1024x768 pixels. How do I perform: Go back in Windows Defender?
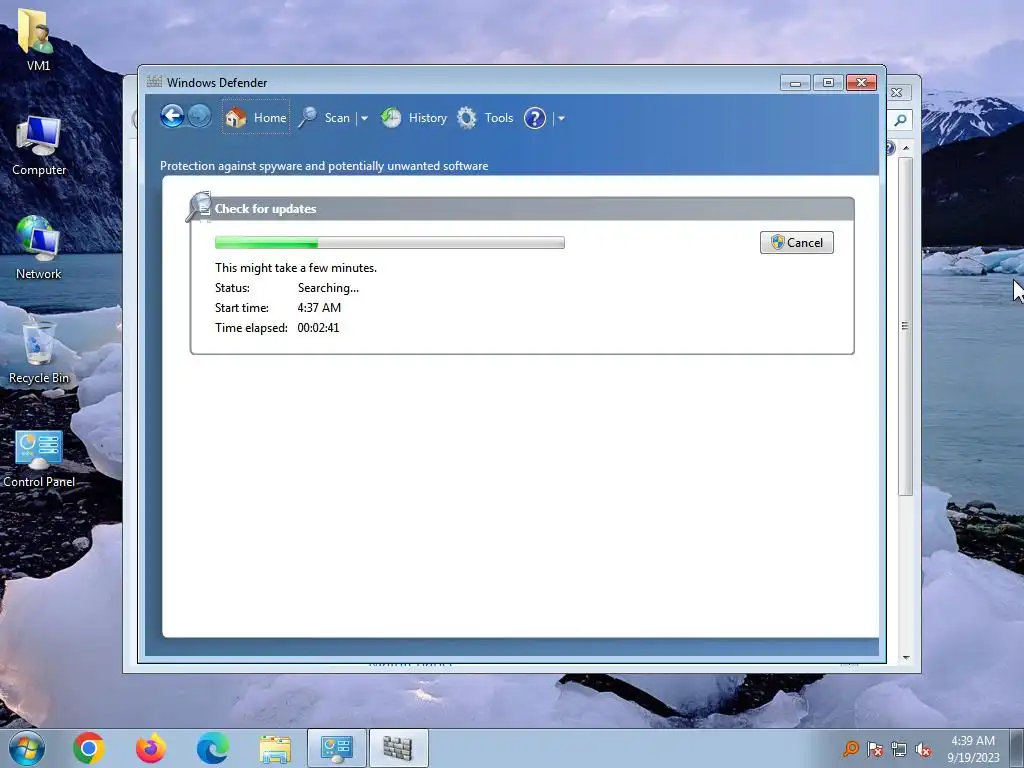pyautogui.click(x=172, y=117)
